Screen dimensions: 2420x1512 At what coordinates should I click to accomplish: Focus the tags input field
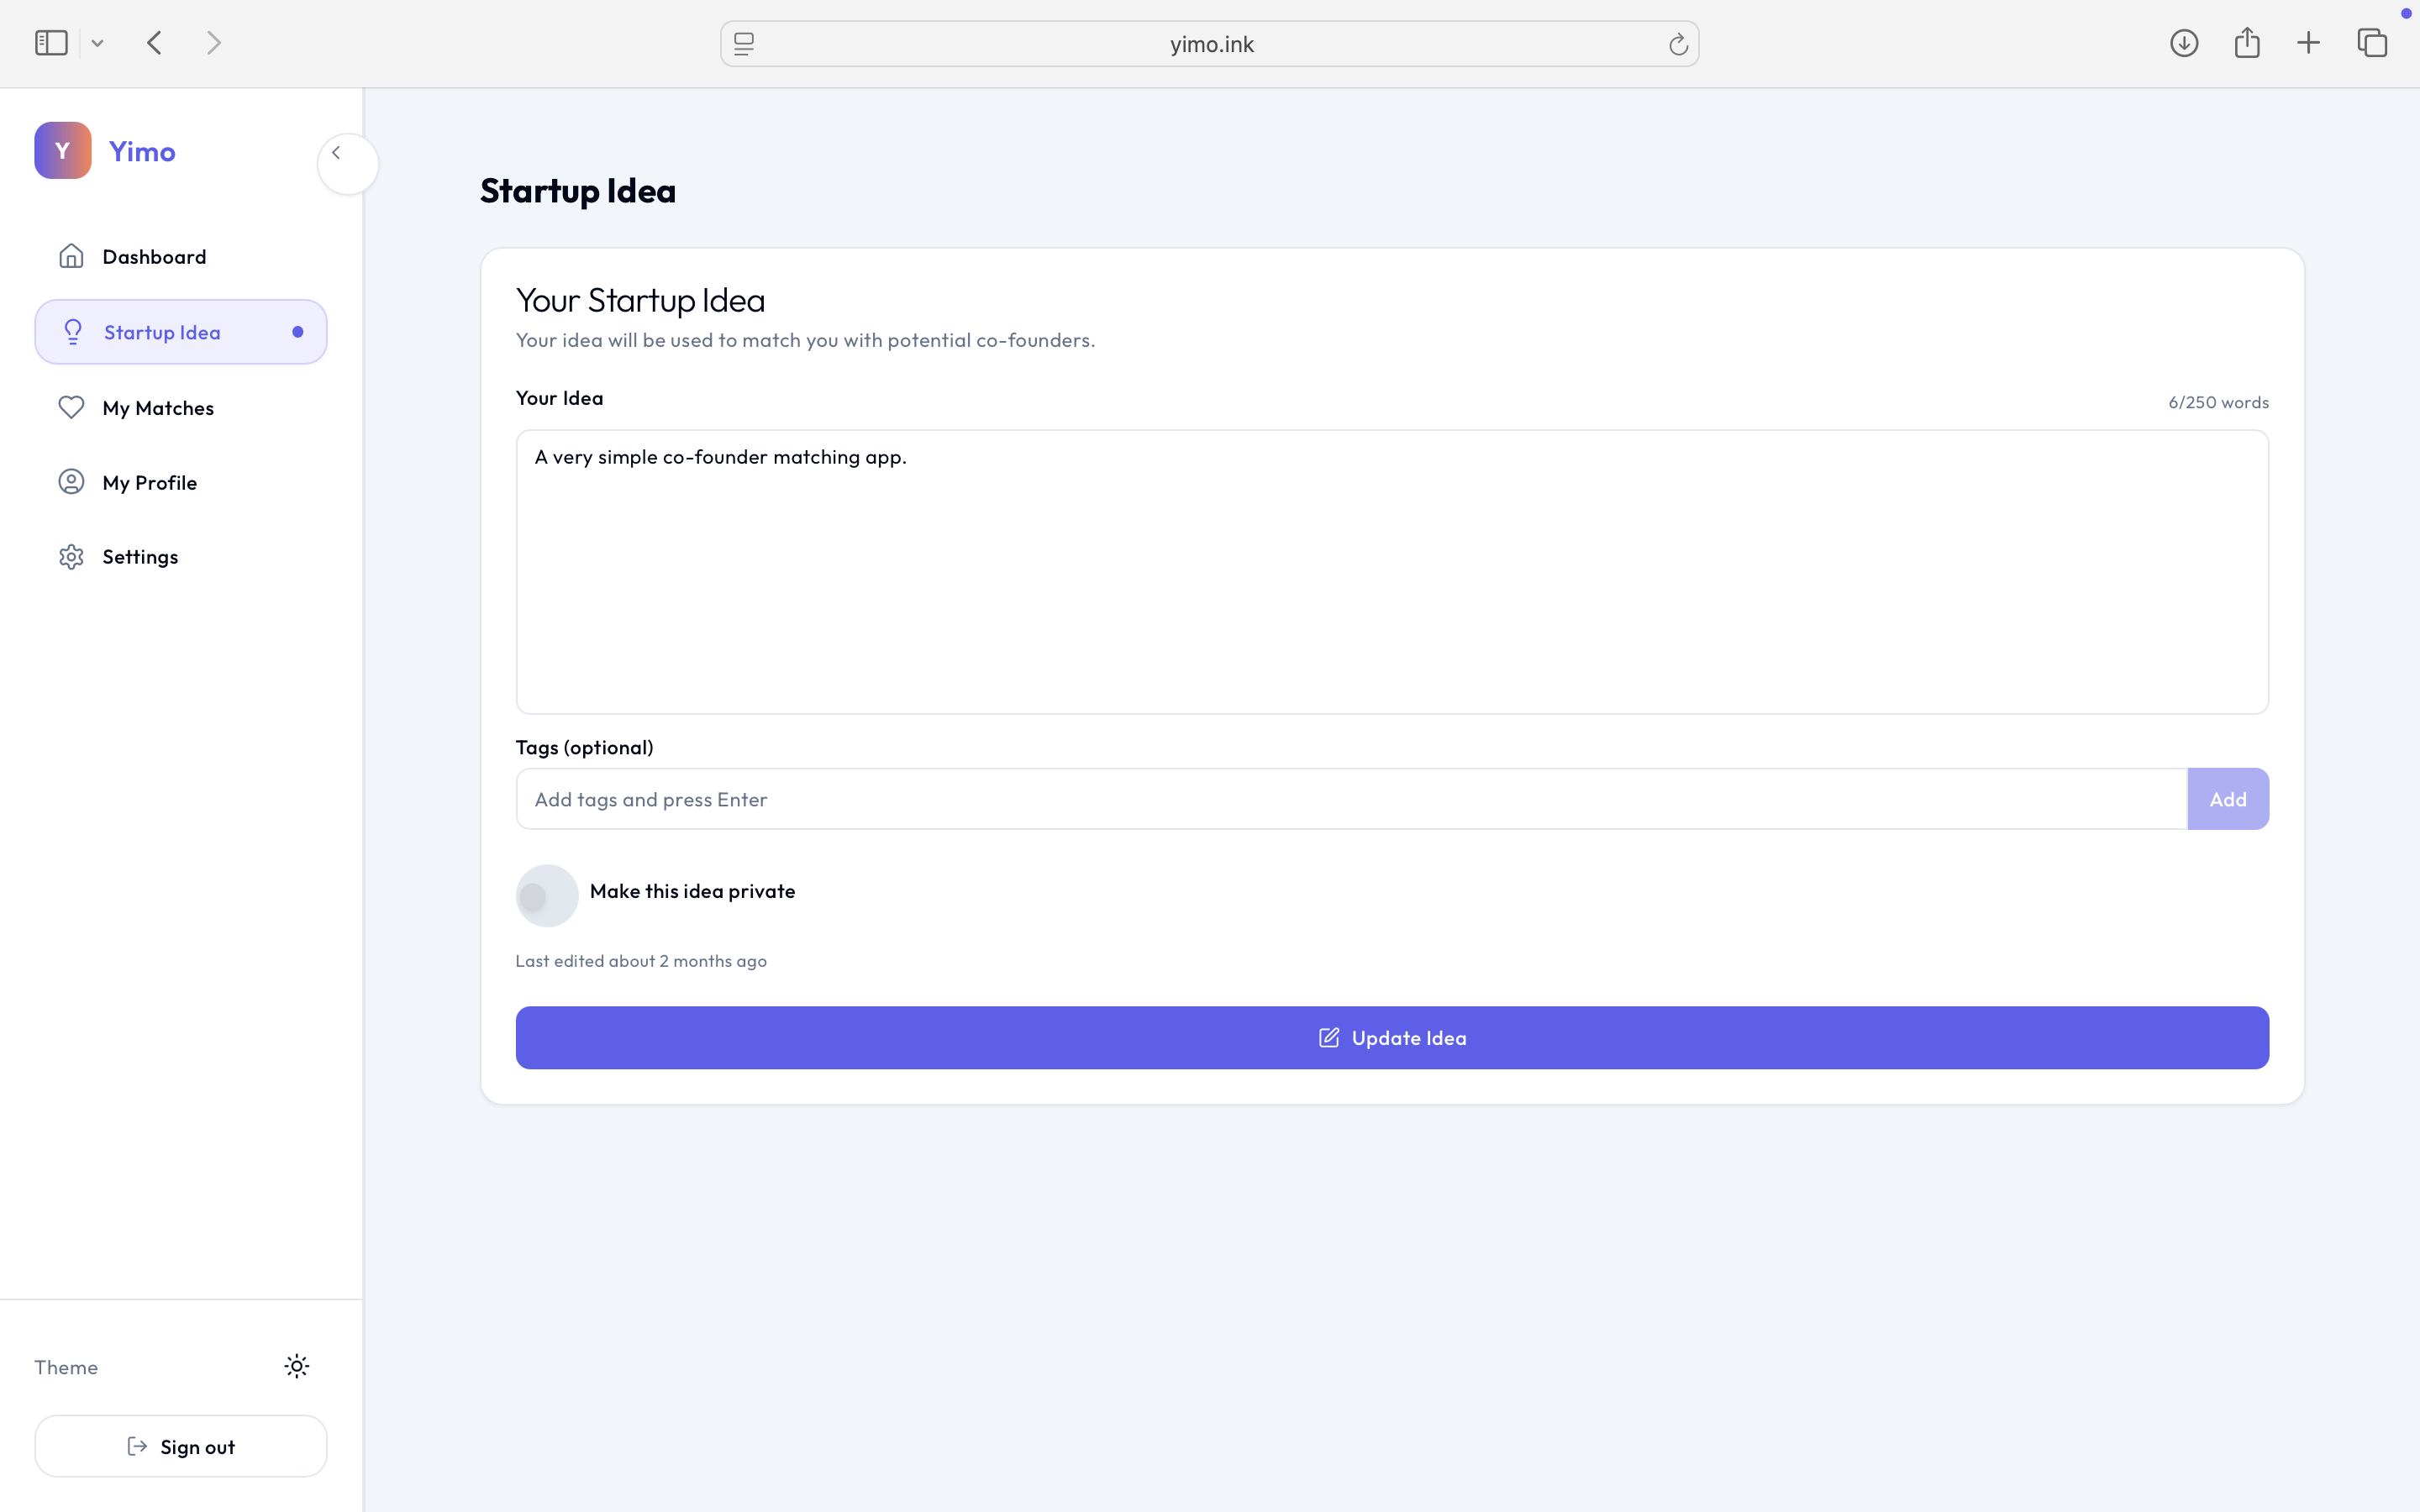pyautogui.click(x=1351, y=799)
